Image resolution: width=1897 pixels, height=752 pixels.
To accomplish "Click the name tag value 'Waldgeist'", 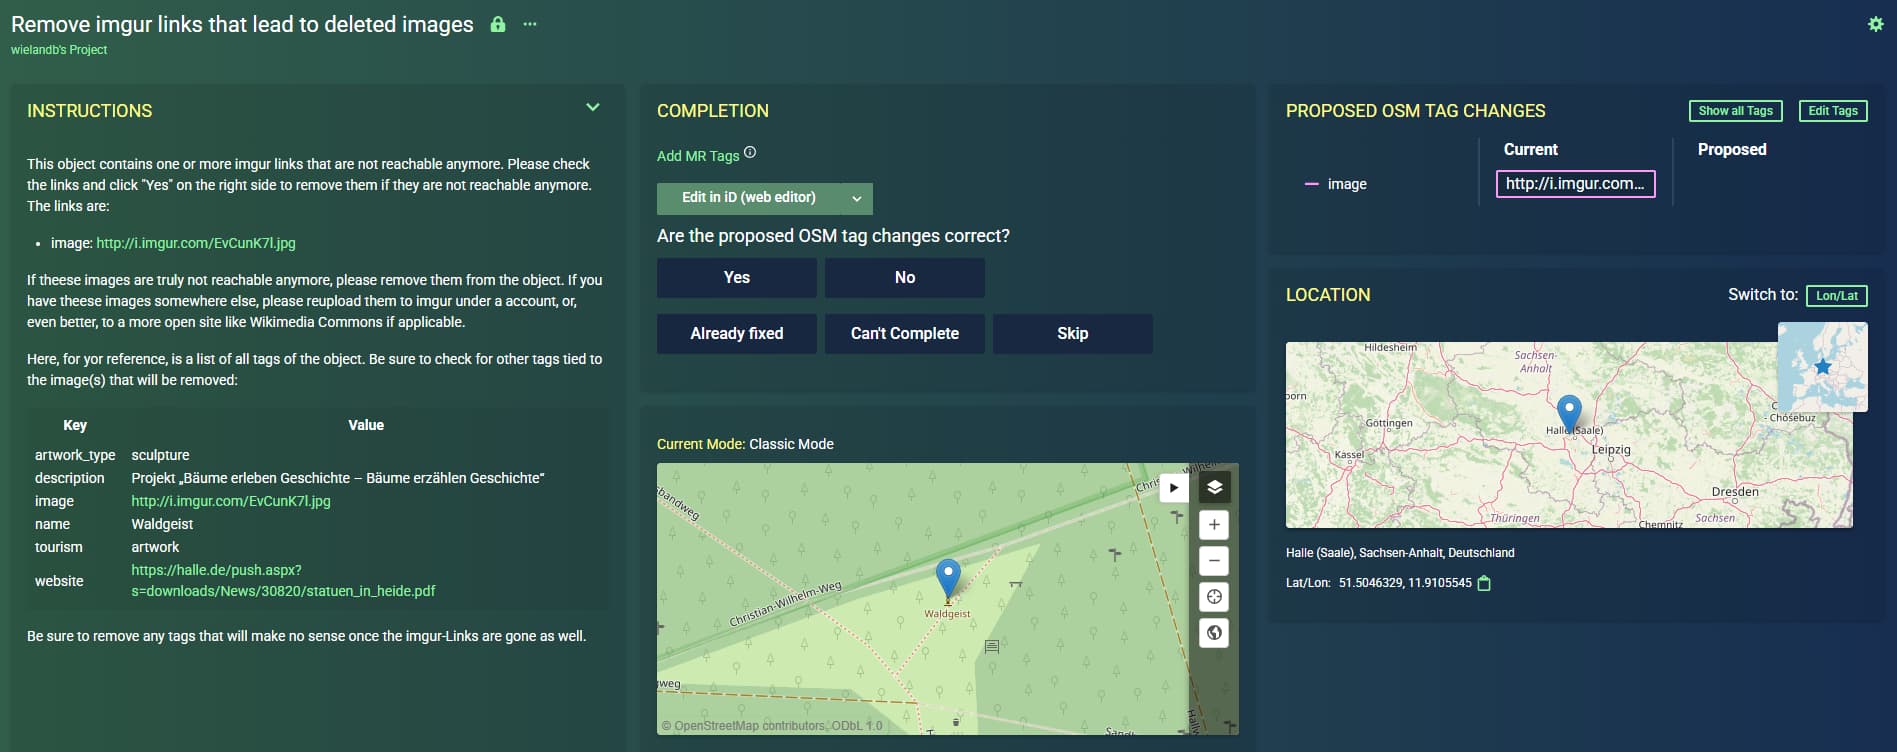I will coord(162,524).
